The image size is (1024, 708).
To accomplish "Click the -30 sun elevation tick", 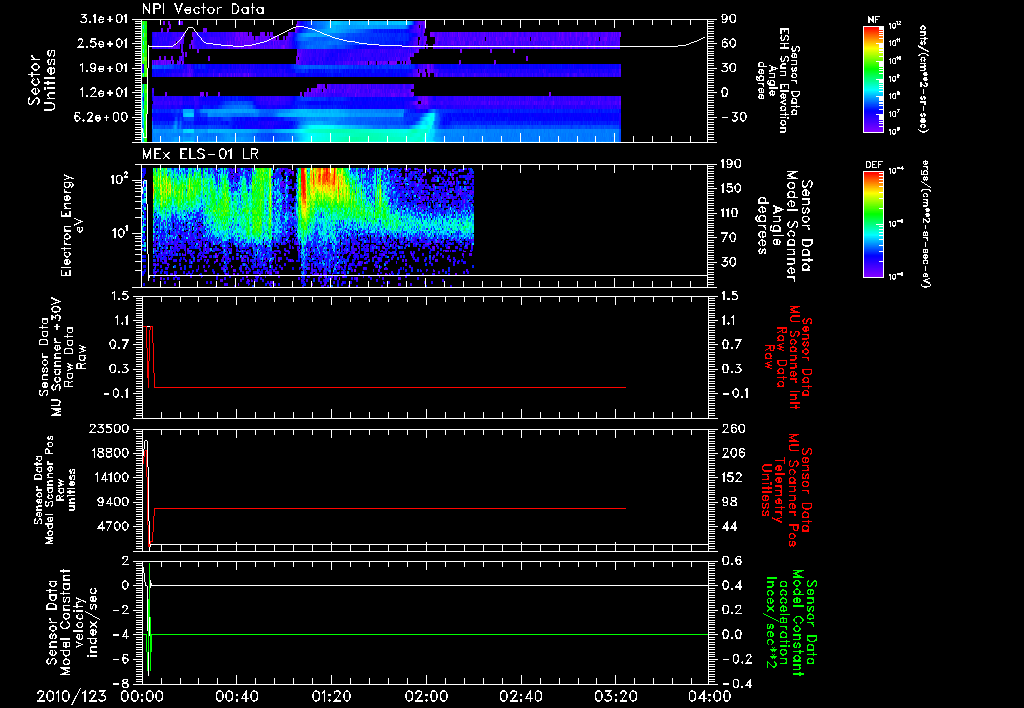I will pos(734,117).
